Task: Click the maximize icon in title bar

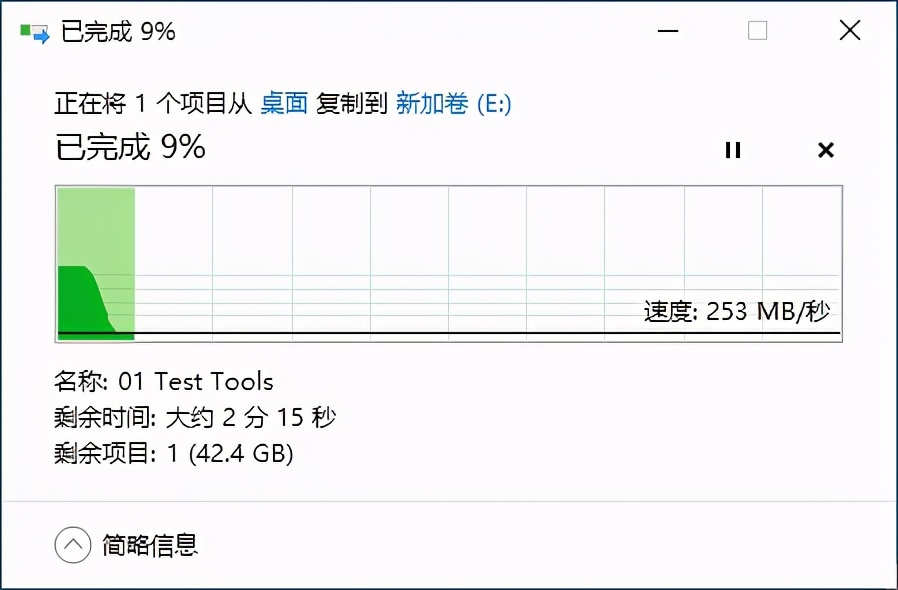Action: (757, 31)
